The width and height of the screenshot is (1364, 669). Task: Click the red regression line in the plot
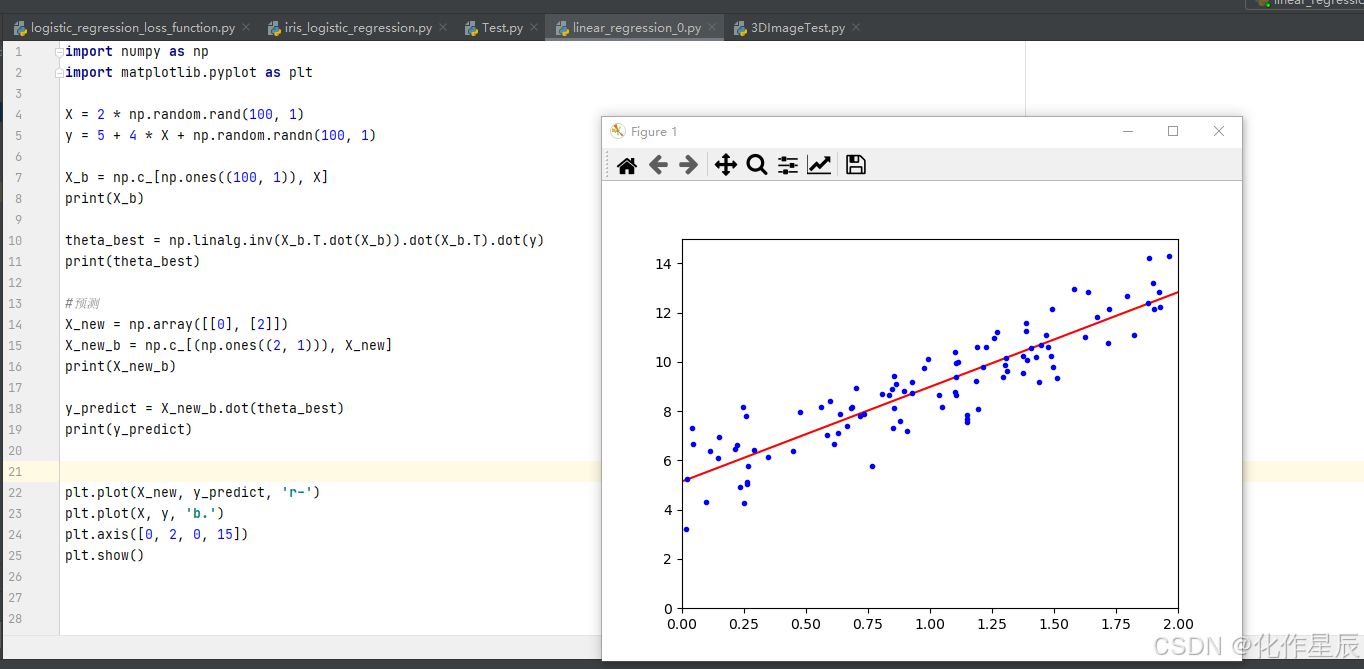tap(930, 386)
